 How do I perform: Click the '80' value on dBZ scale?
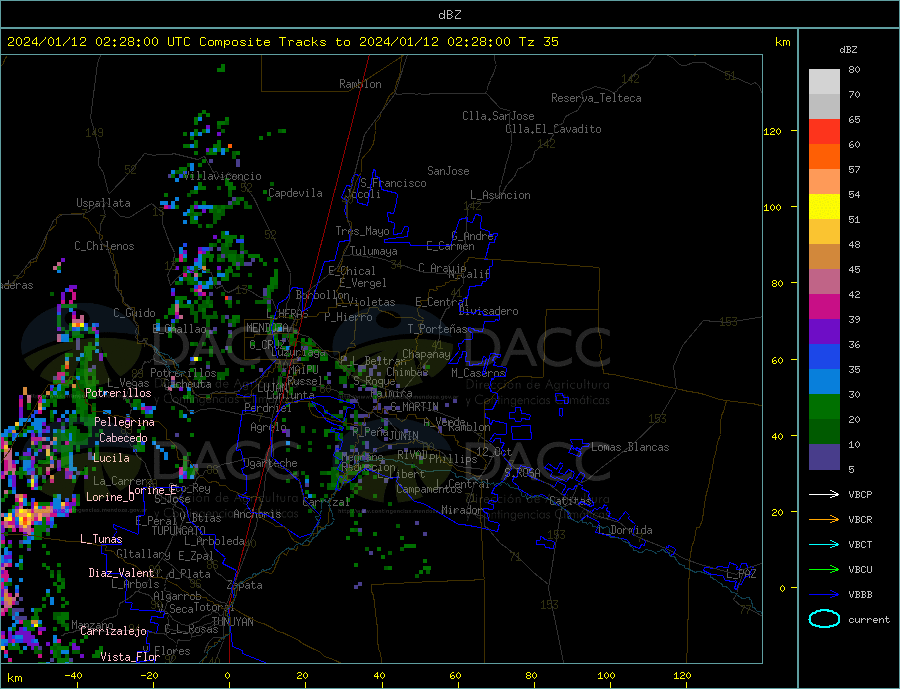(854, 69)
